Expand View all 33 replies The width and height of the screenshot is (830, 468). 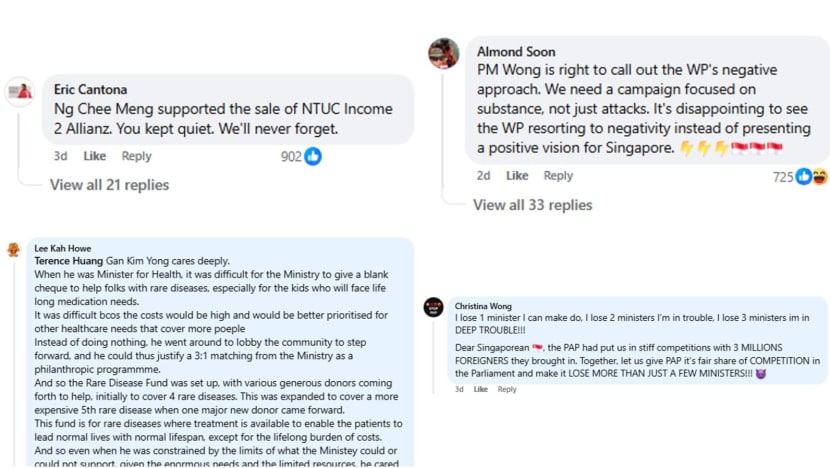pos(532,205)
